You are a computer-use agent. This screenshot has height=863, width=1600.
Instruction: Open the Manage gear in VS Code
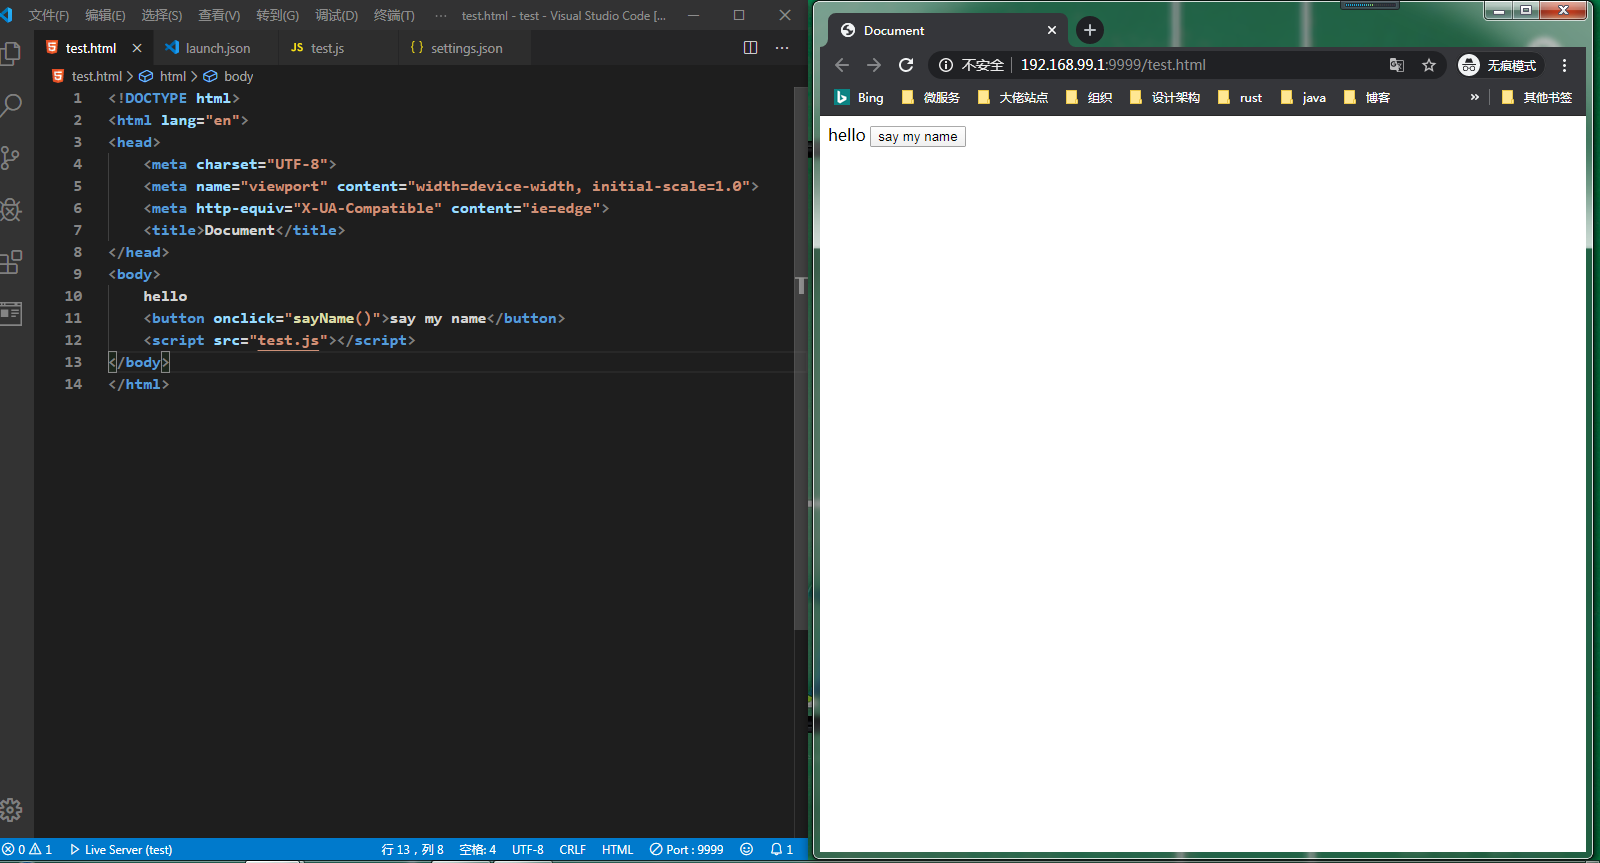point(10,810)
